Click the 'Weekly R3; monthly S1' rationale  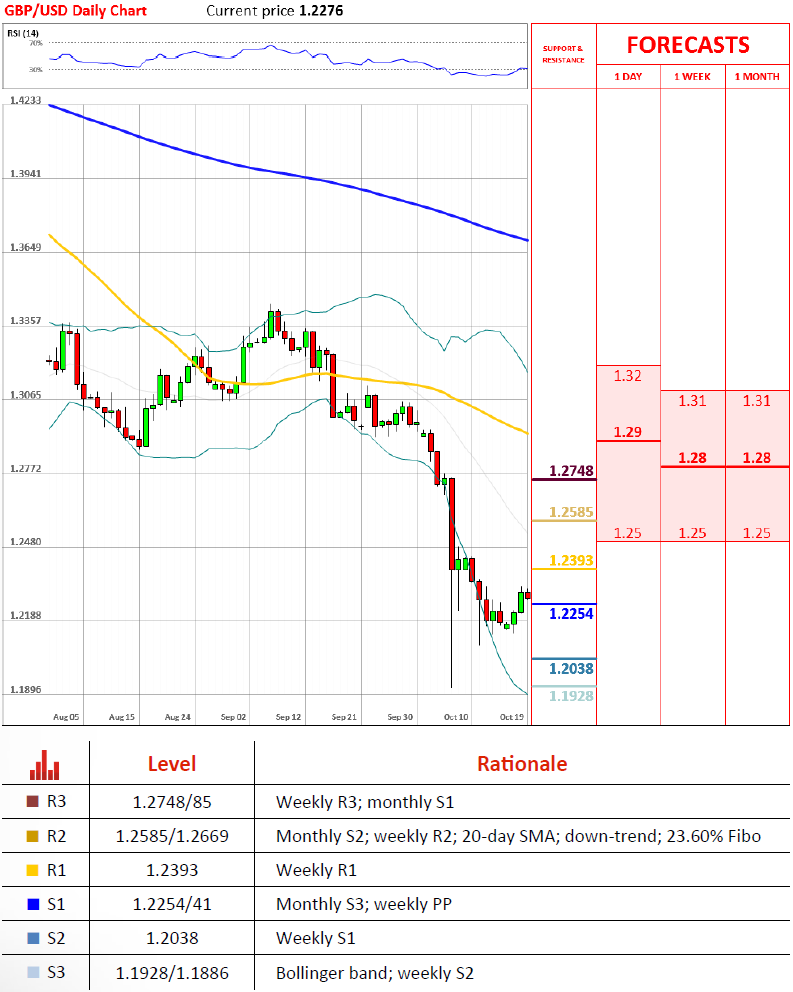[x=365, y=802]
